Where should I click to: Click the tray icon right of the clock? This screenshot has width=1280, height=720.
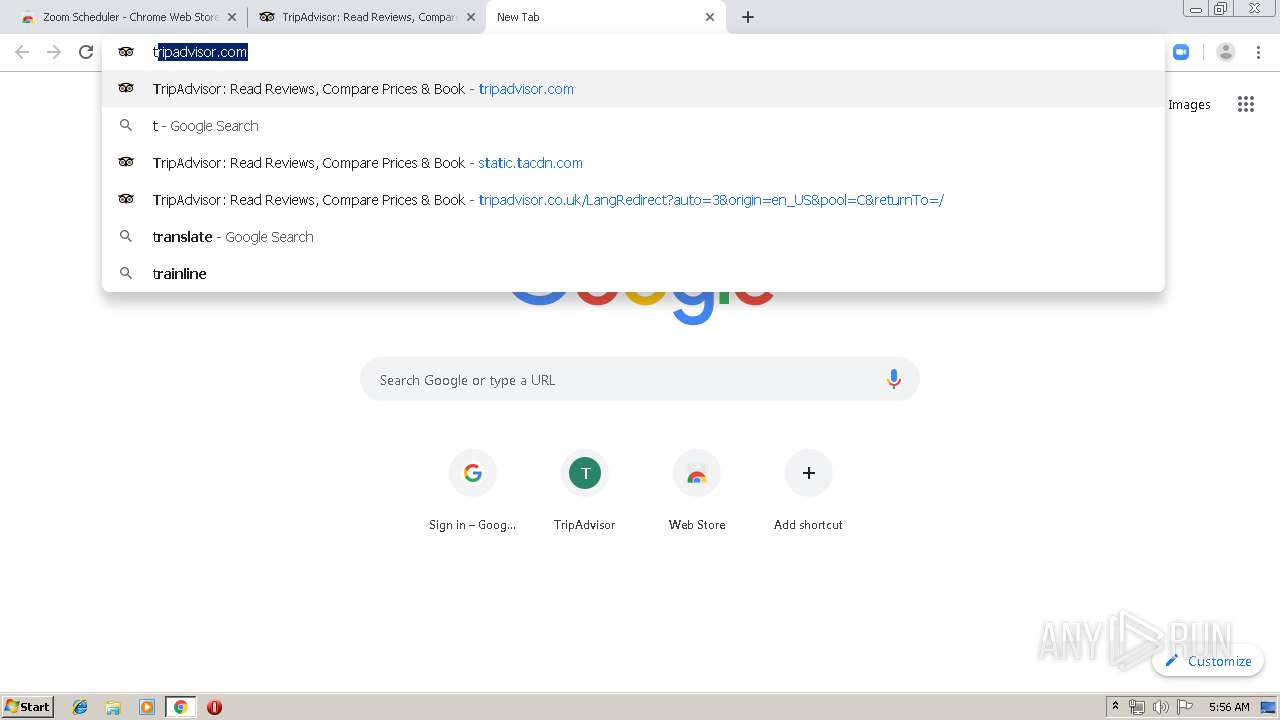(1268, 707)
